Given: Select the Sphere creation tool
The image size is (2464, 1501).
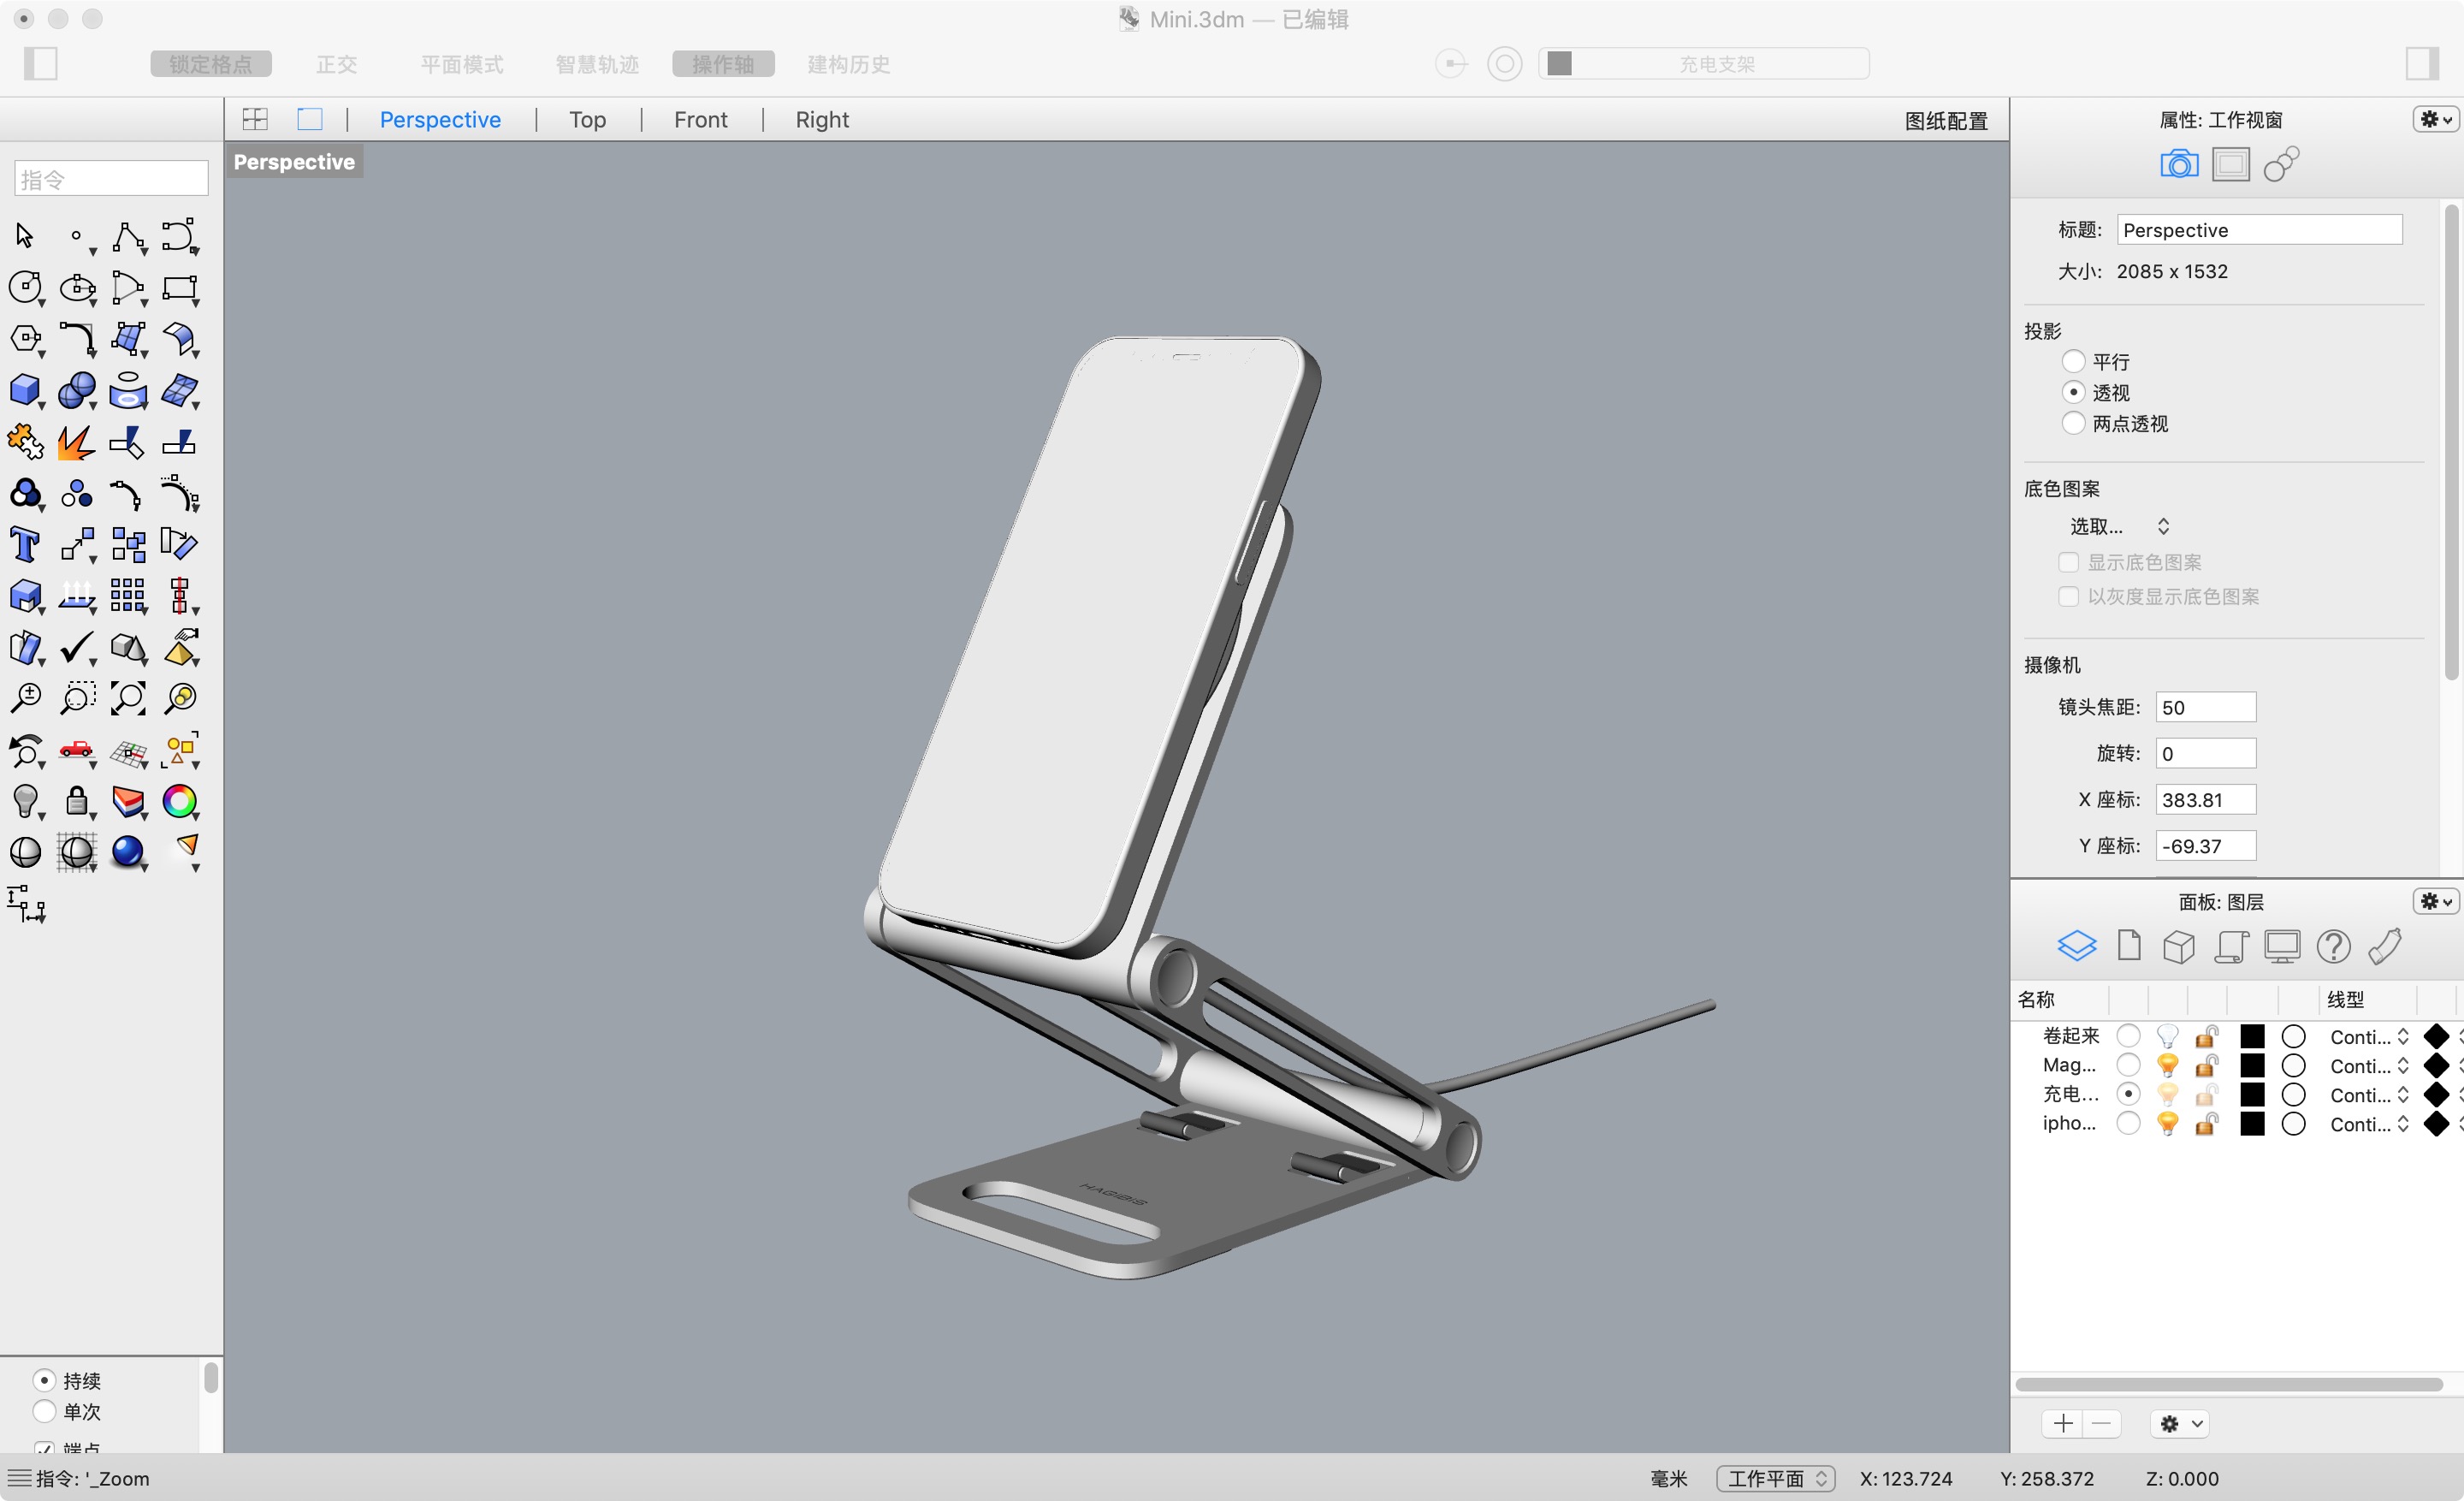Looking at the screenshot, I should 78,390.
